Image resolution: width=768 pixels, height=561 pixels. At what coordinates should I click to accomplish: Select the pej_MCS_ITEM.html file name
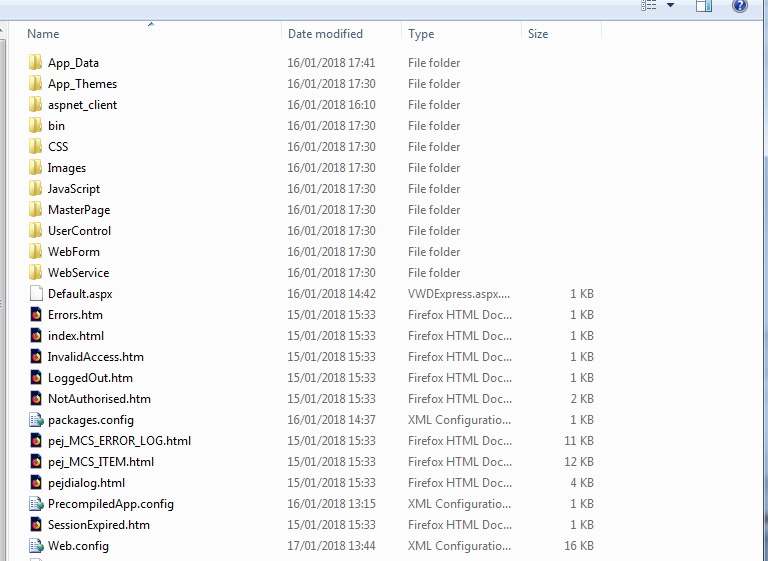click(x=100, y=462)
